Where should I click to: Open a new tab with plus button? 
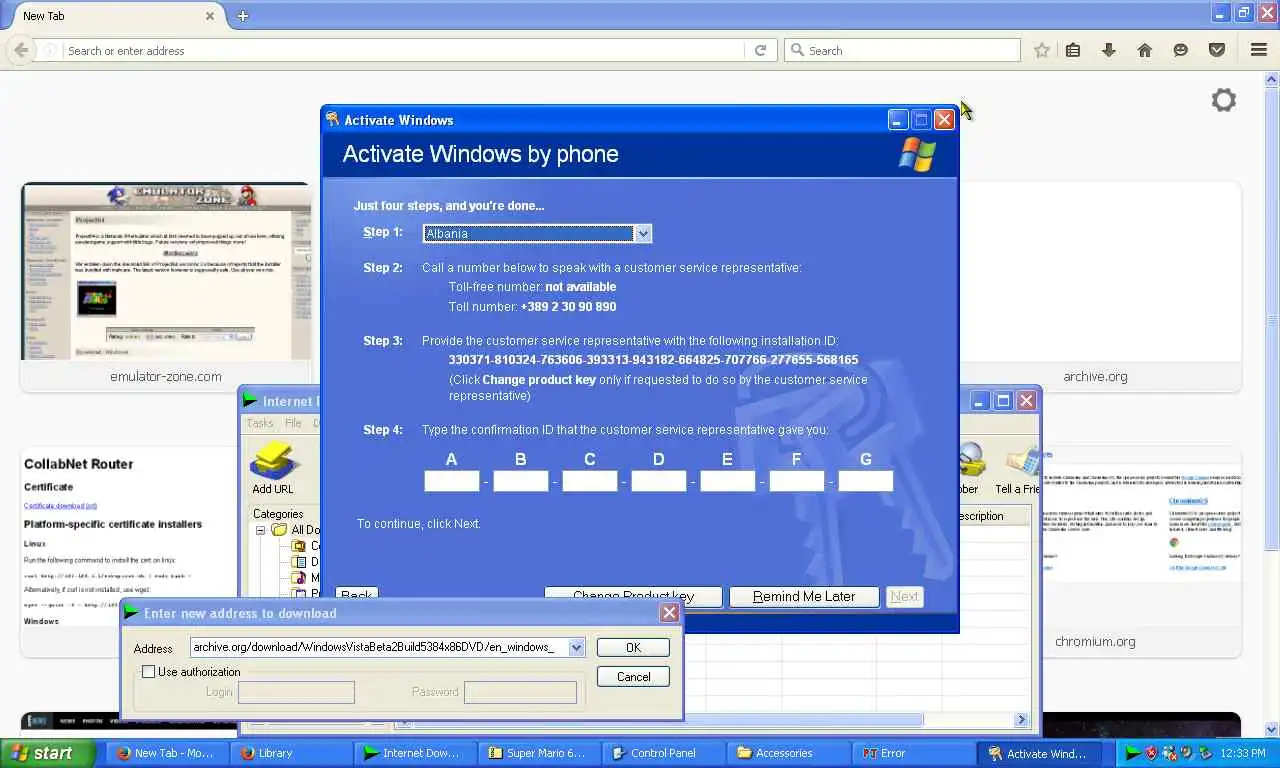tap(243, 16)
